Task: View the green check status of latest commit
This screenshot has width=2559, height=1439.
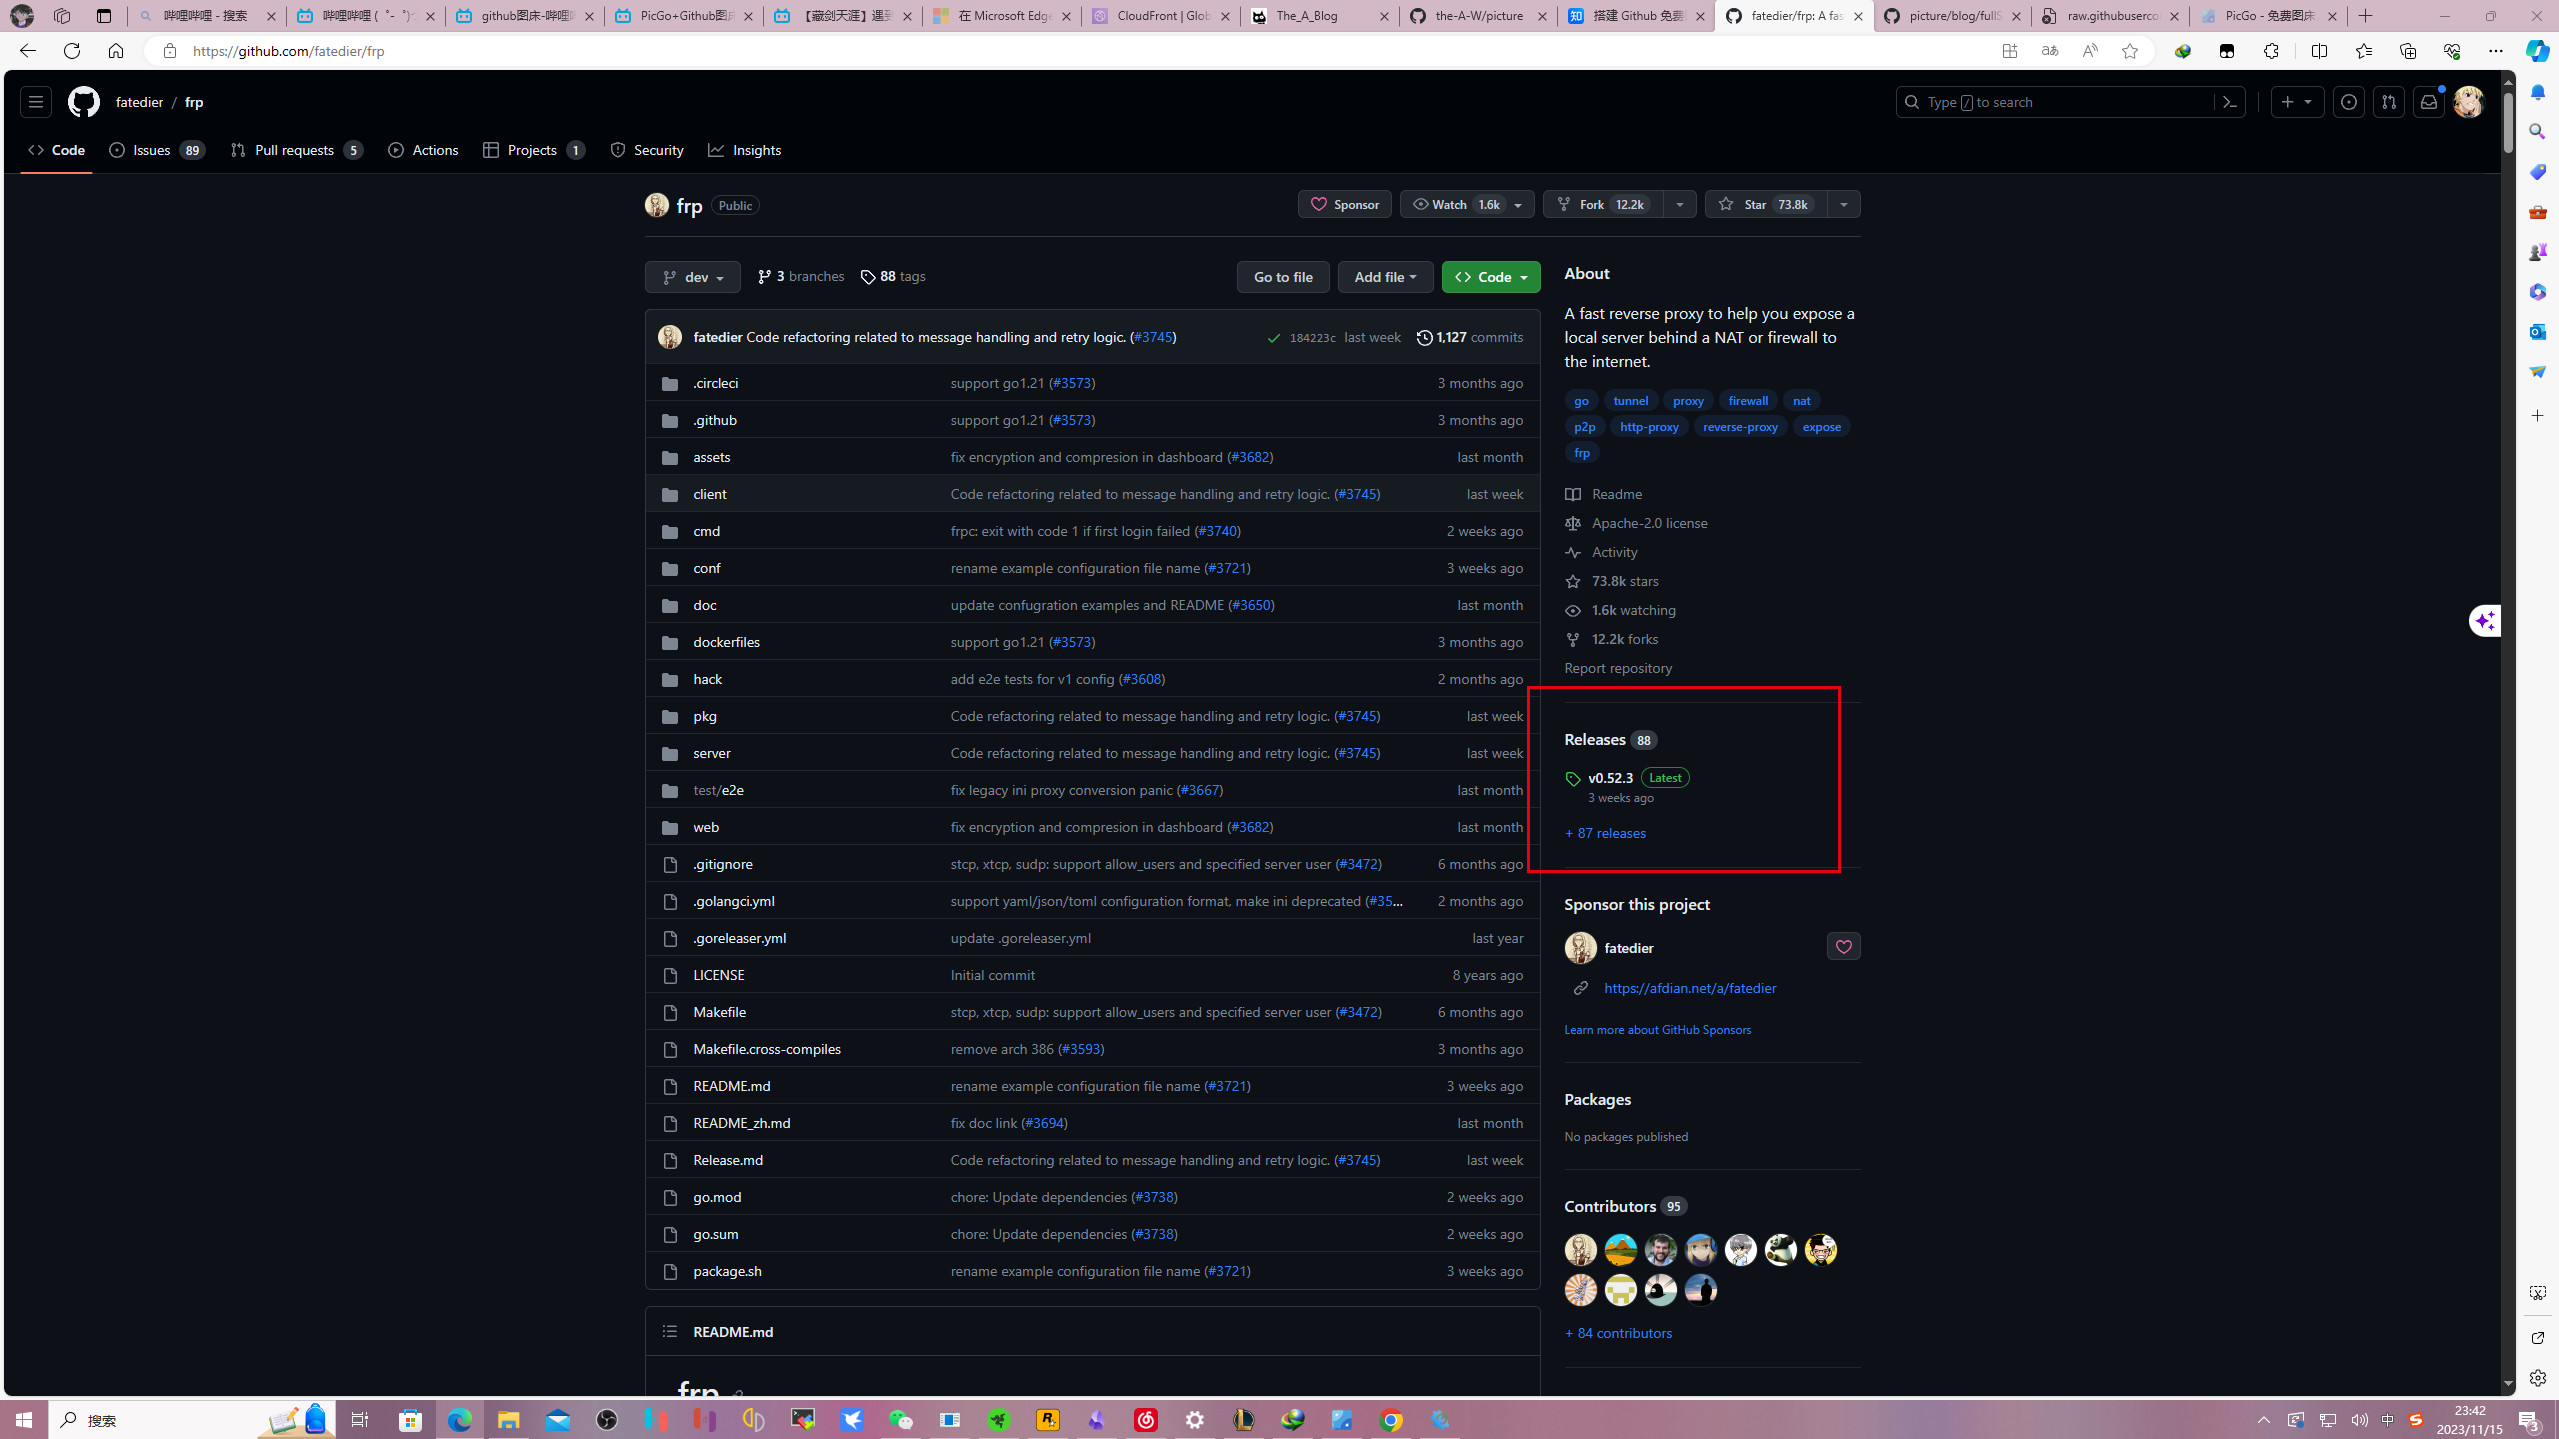Action: point(1273,338)
